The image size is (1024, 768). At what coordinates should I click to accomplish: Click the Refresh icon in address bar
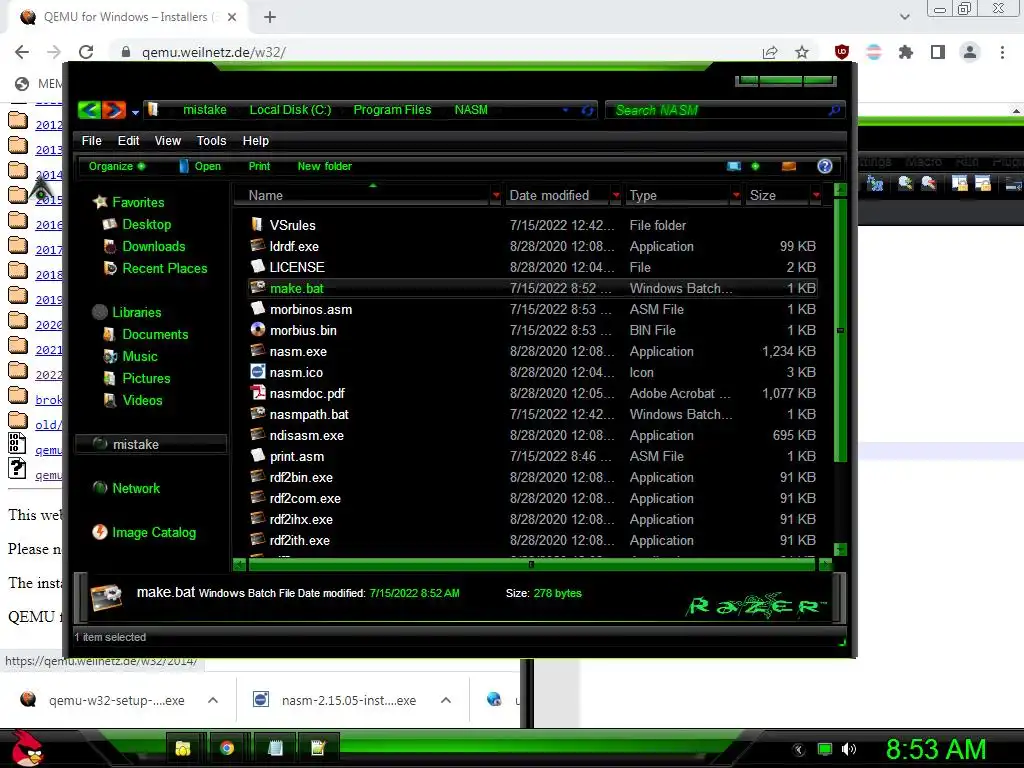click(x=587, y=110)
